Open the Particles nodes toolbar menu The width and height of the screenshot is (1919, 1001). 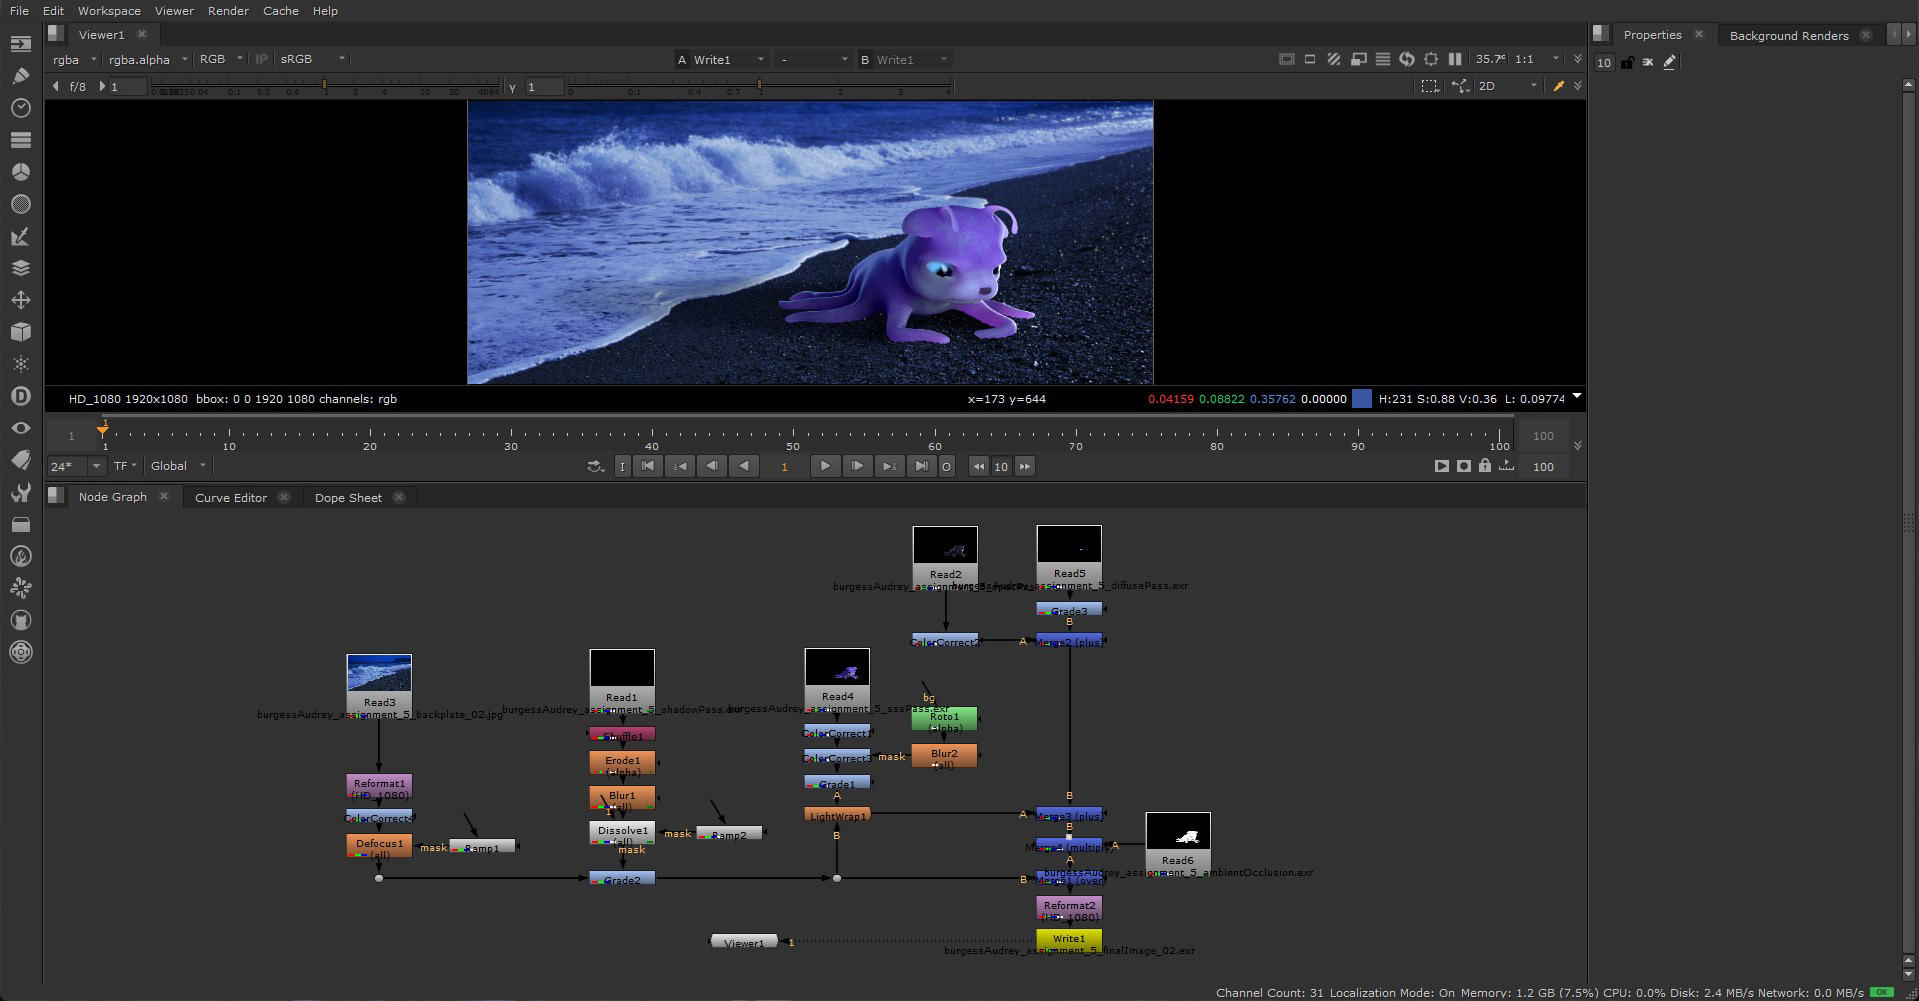coord(21,364)
